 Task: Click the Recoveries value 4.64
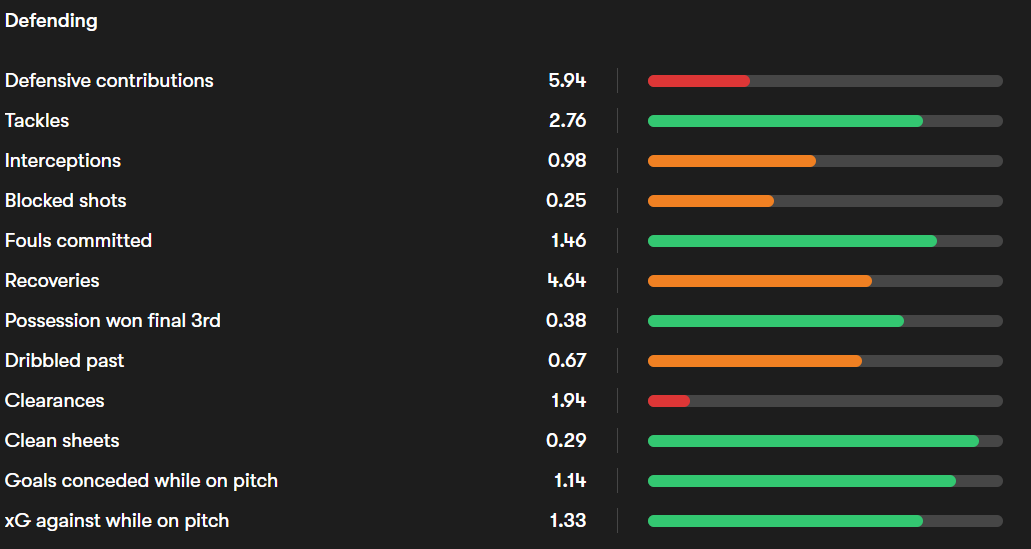tap(567, 281)
